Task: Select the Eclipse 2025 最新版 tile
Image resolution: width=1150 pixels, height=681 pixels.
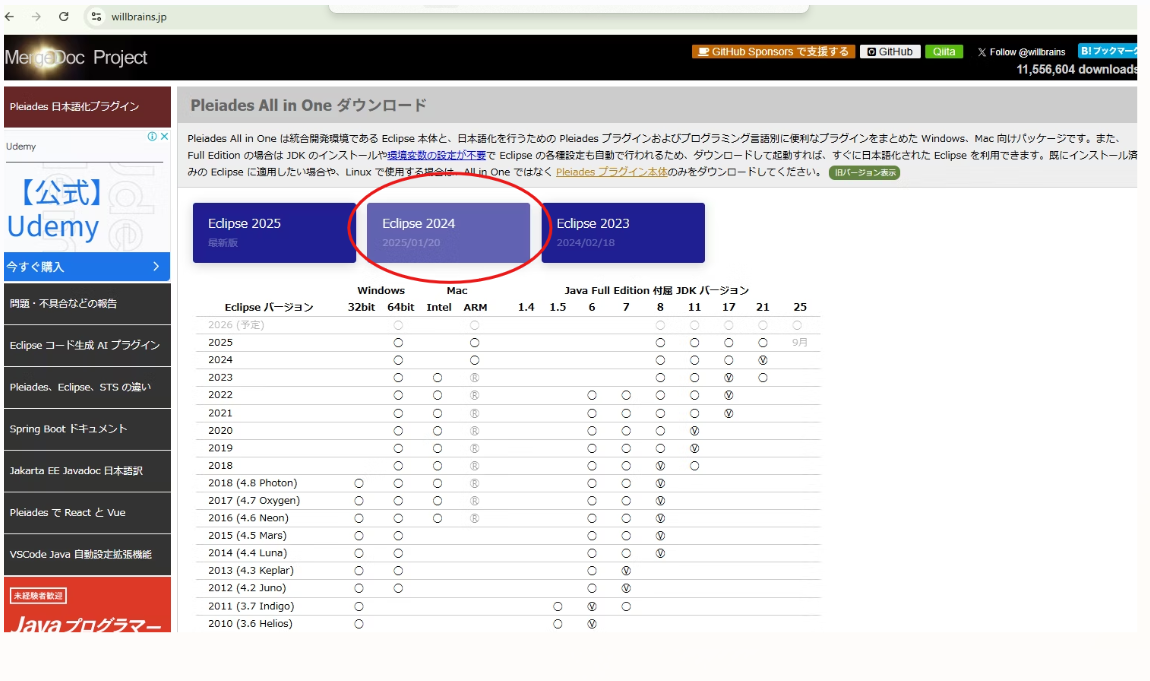Action: [274, 233]
